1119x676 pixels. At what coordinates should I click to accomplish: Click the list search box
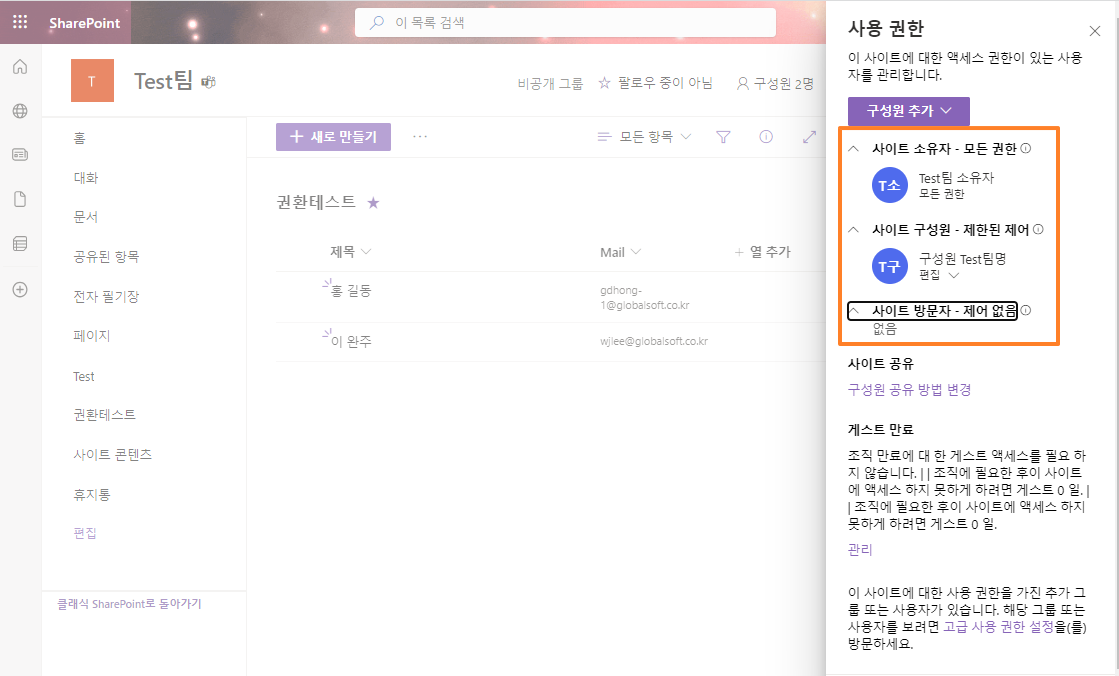[x=565, y=23]
